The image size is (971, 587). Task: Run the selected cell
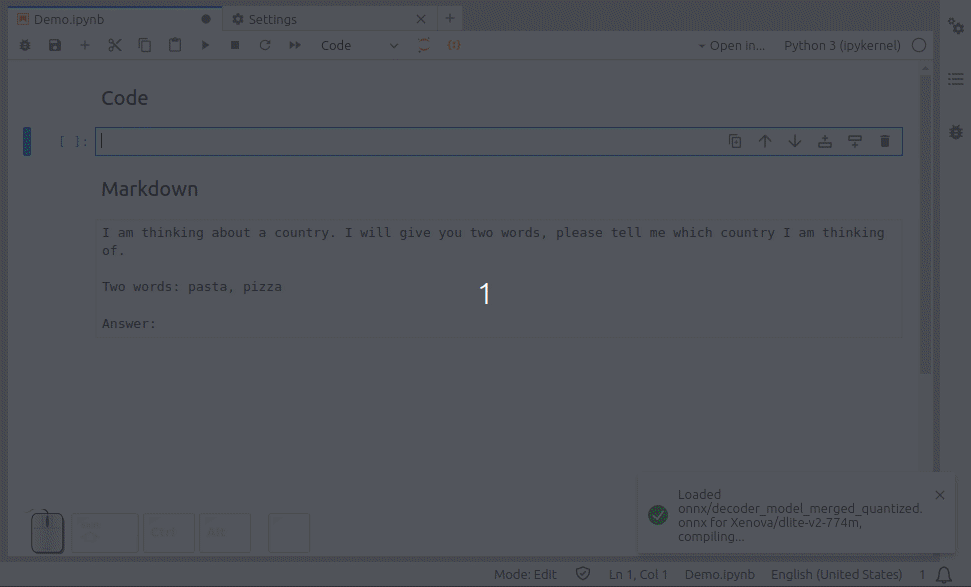point(205,45)
